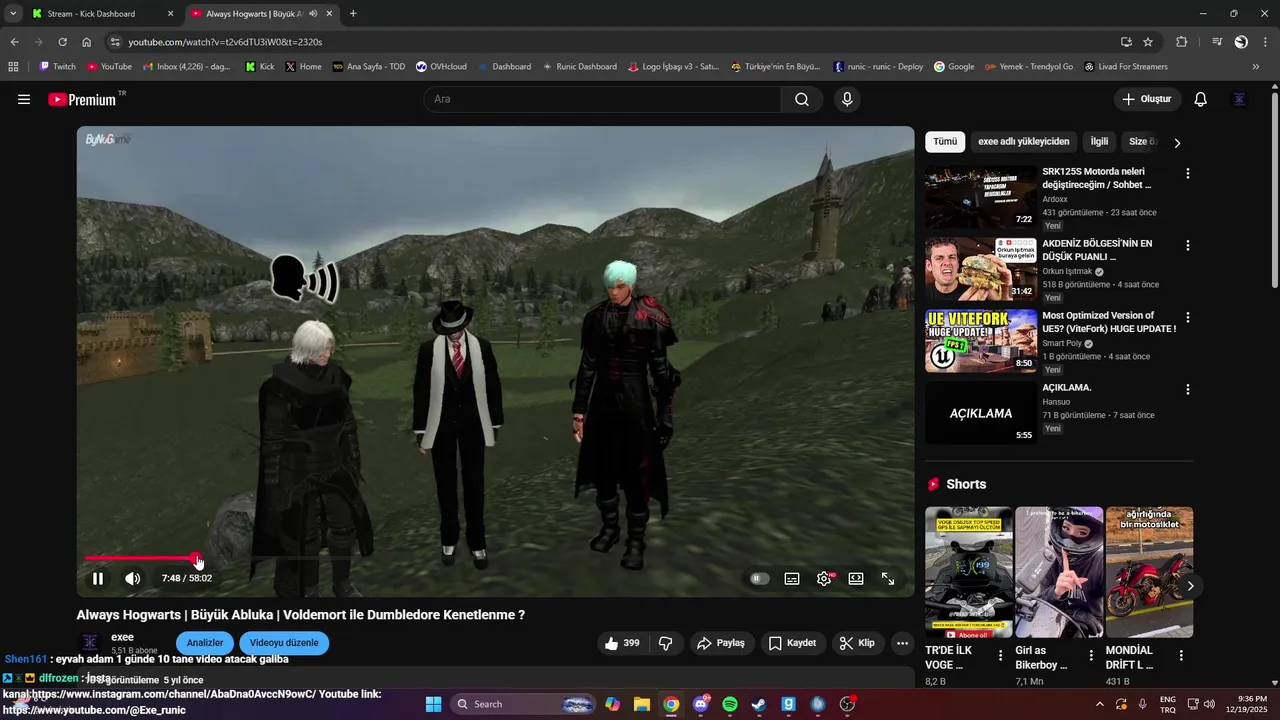Open the YouTube guide hamburger menu
This screenshot has height=720, width=1280.
click(24, 99)
